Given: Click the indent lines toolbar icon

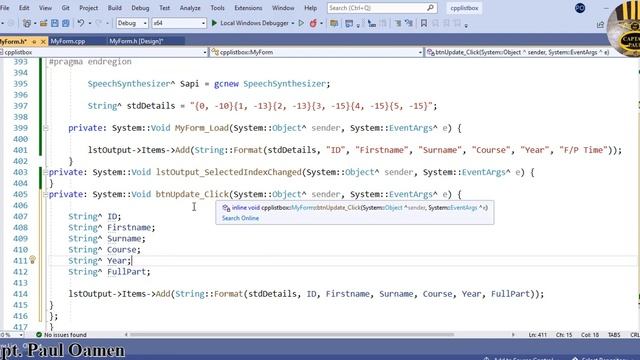Looking at the screenshot, I should 371,23.
